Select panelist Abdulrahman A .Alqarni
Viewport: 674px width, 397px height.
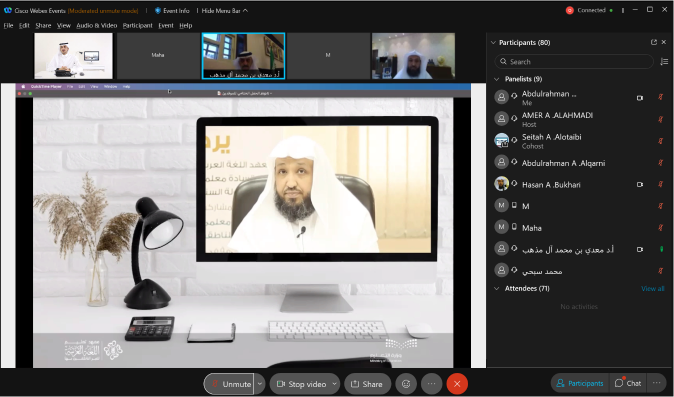[x=580, y=163]
